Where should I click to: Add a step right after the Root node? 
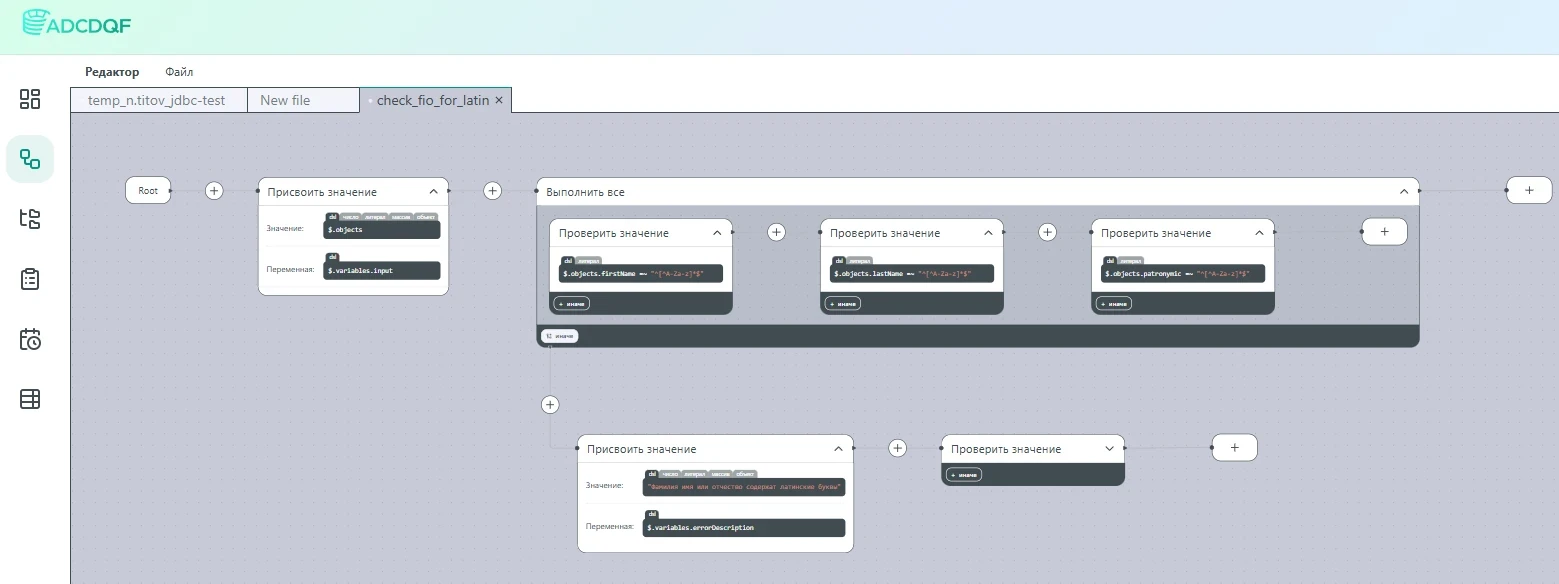tap(214, 191)
